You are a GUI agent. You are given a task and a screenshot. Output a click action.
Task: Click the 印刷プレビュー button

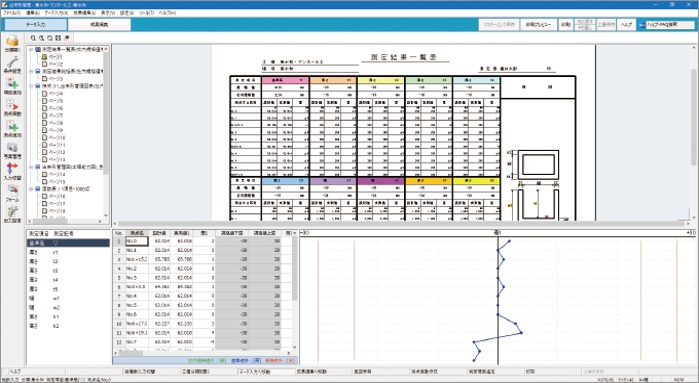tap(539, 25)
